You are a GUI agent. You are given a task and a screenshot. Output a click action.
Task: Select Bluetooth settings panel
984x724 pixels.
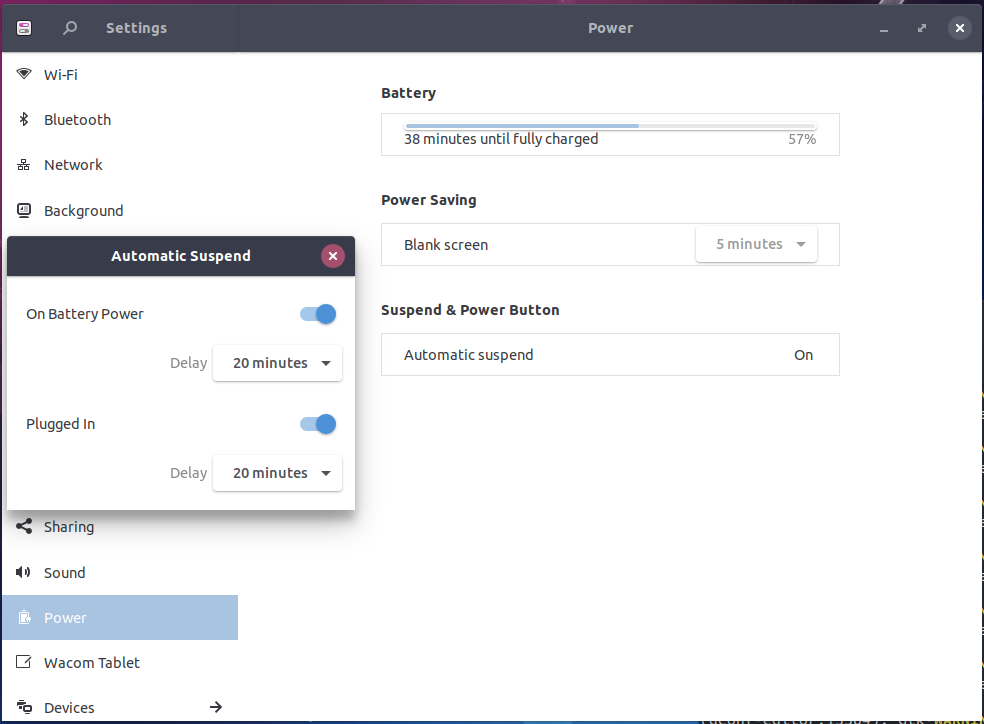coord(120,120)
